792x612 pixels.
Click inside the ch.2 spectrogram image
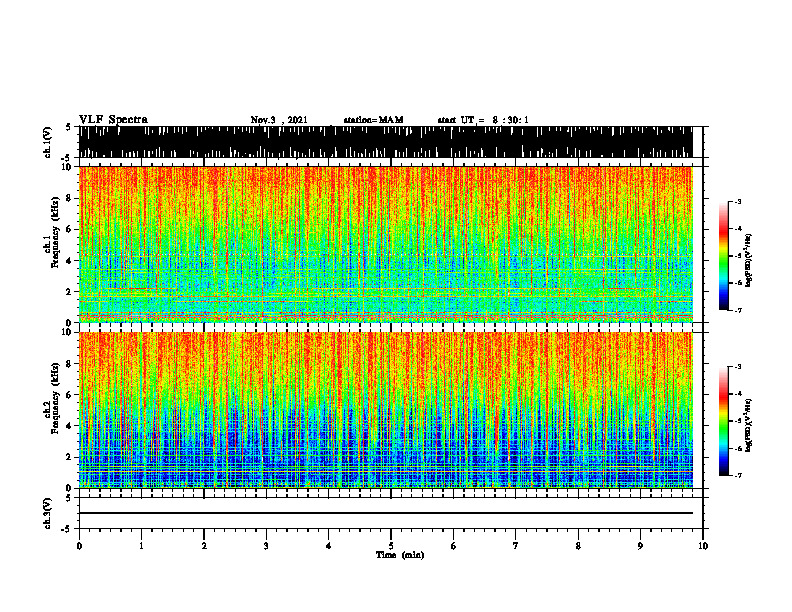tap(385, 410)
